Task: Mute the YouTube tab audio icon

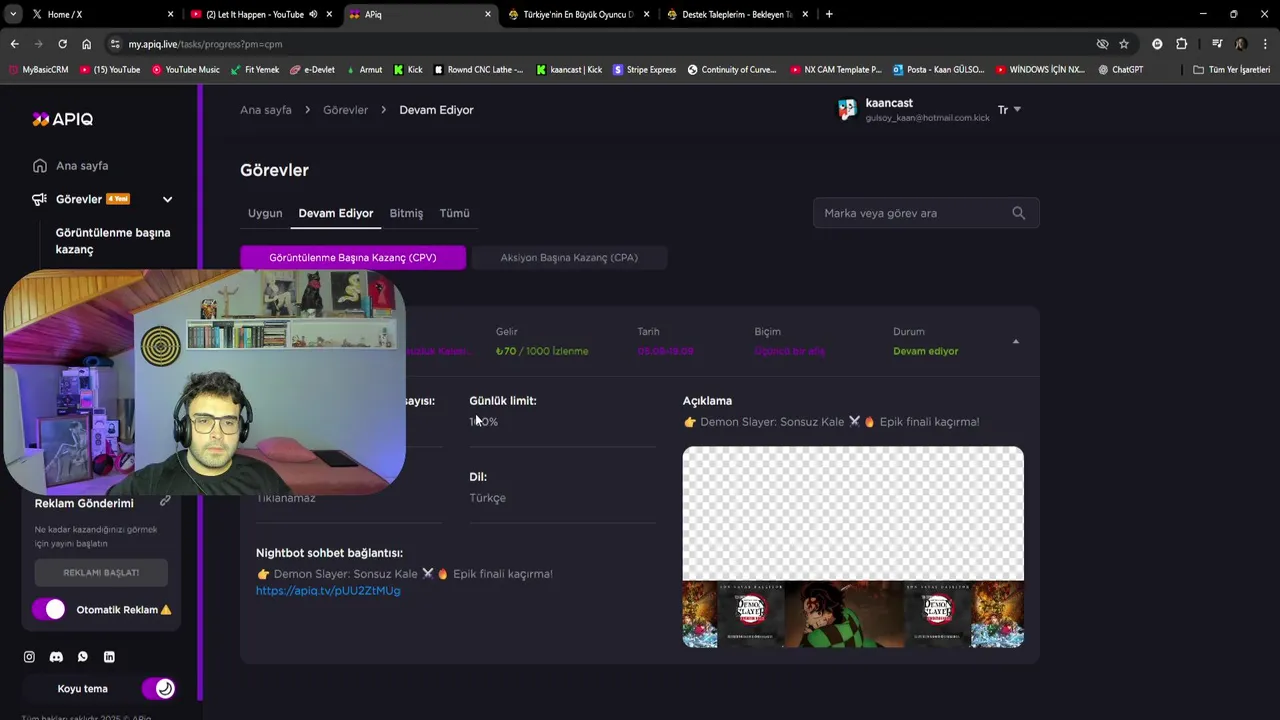Action: pos(313,14)
